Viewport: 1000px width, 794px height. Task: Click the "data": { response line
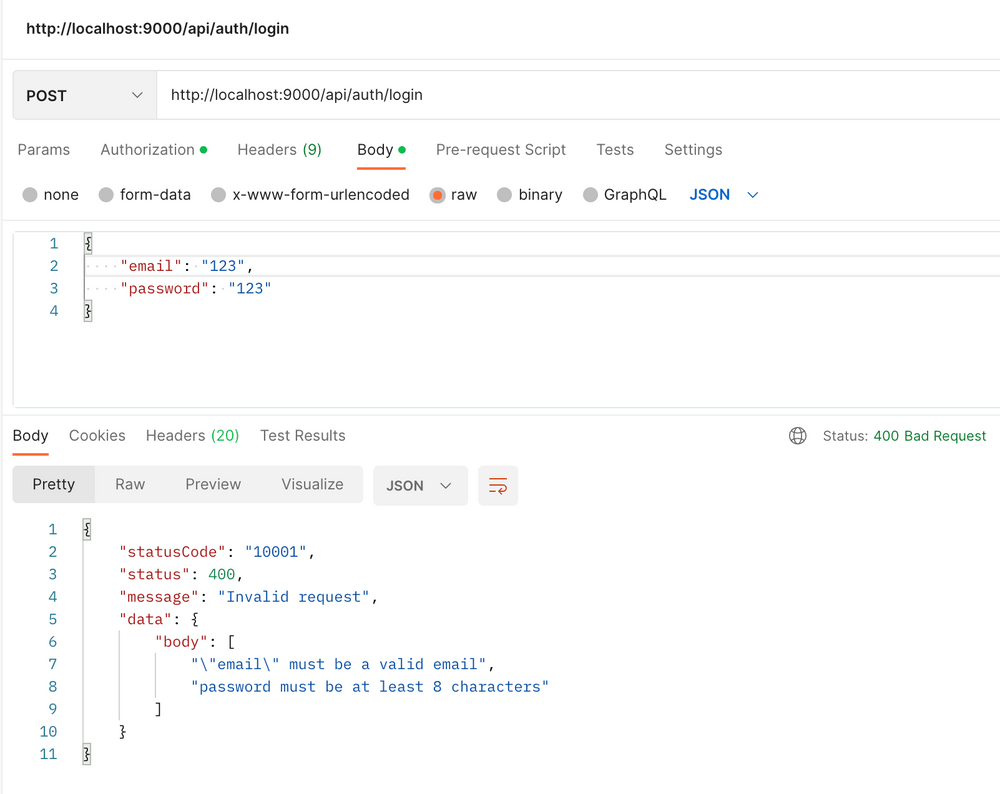tap(159, 619)
